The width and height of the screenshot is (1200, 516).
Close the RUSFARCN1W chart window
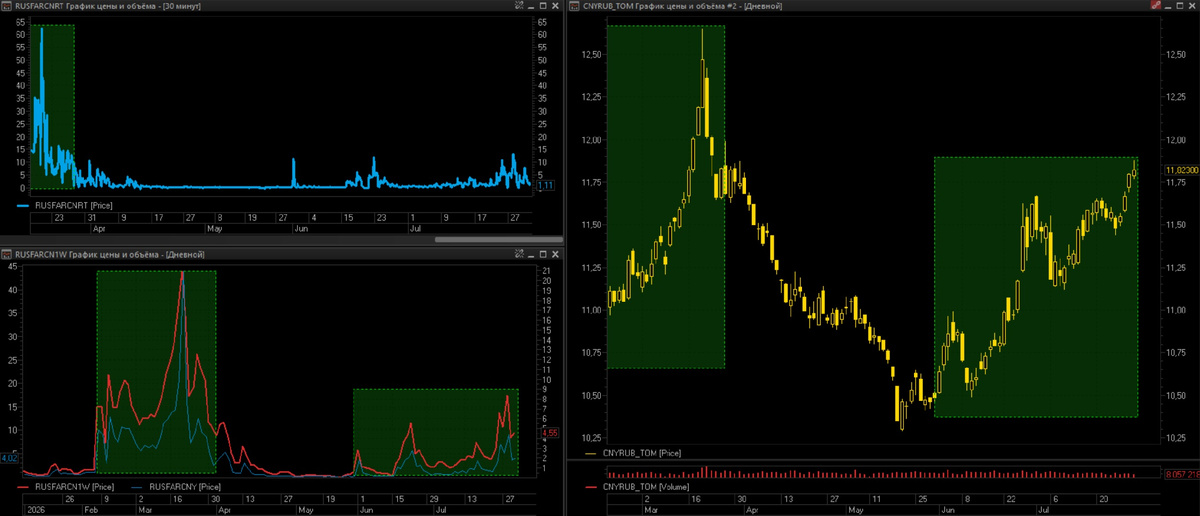point(556,255)
